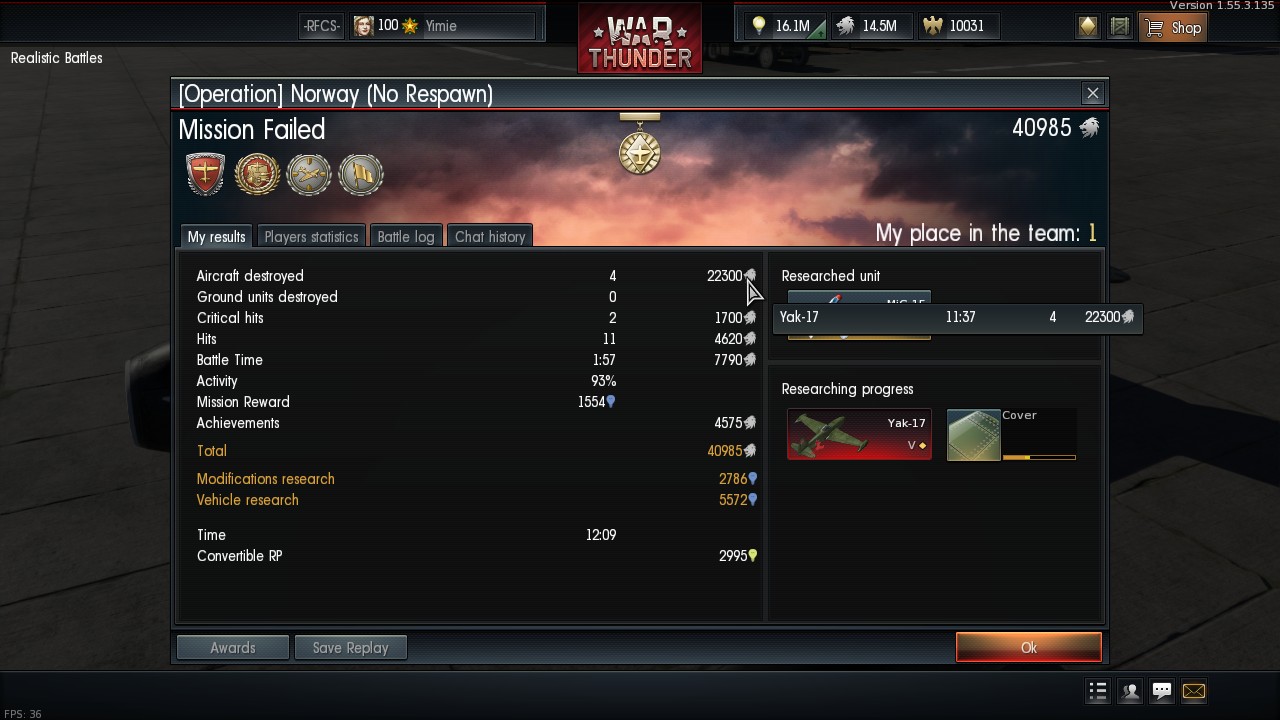Open the chat speech bubble icon
This screenshot has height=720, width=1280.
pos(1162,691)
